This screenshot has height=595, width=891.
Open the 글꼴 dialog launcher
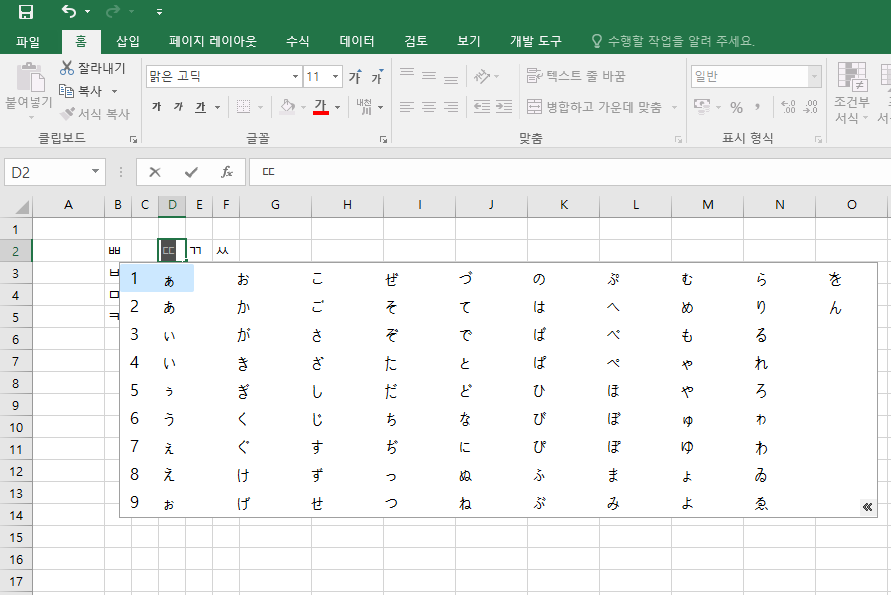[384, 139]
